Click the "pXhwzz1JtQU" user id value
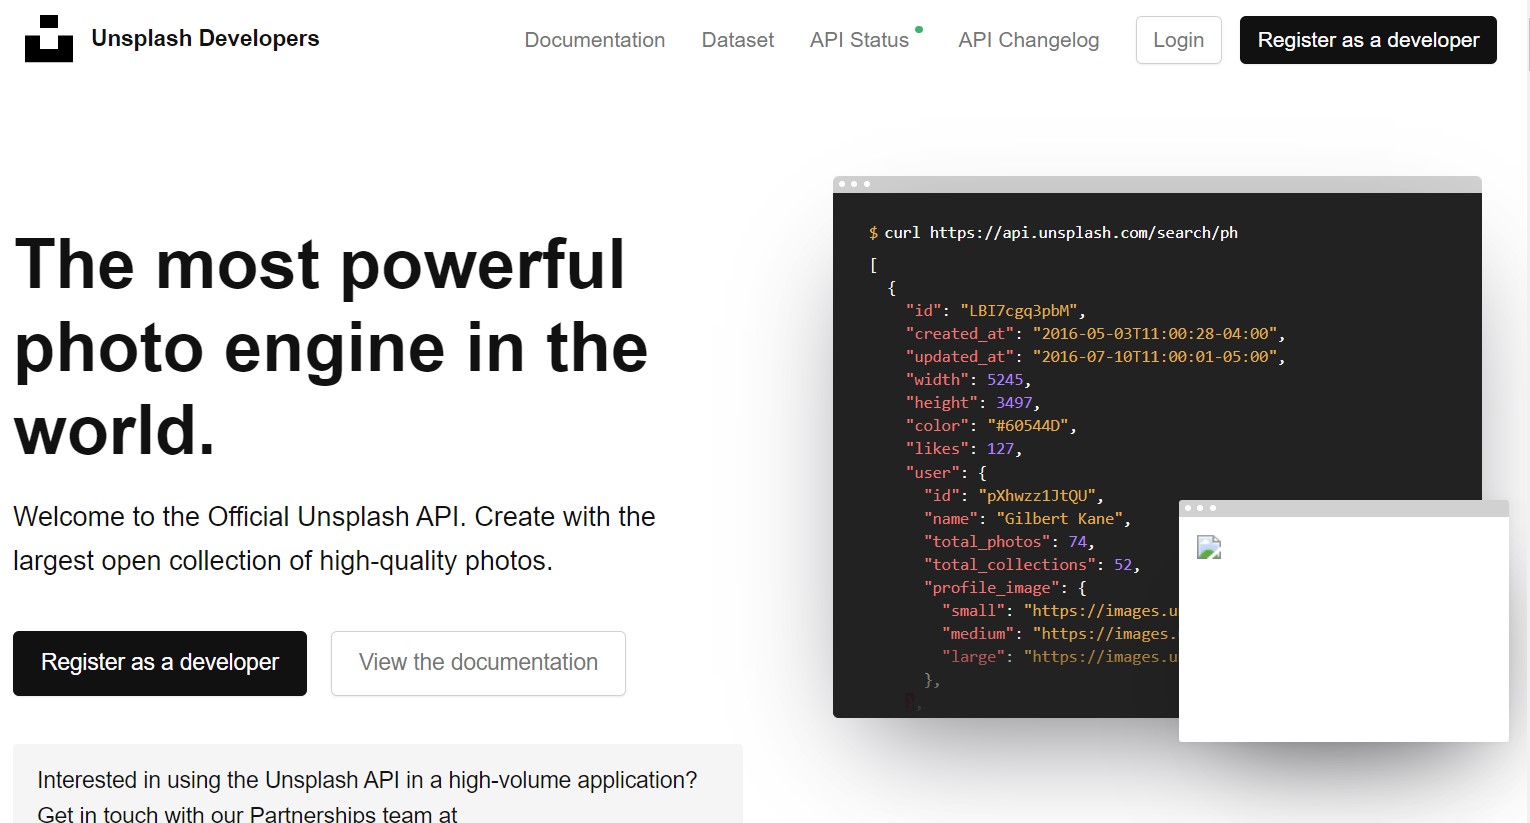 point(1037,495)
